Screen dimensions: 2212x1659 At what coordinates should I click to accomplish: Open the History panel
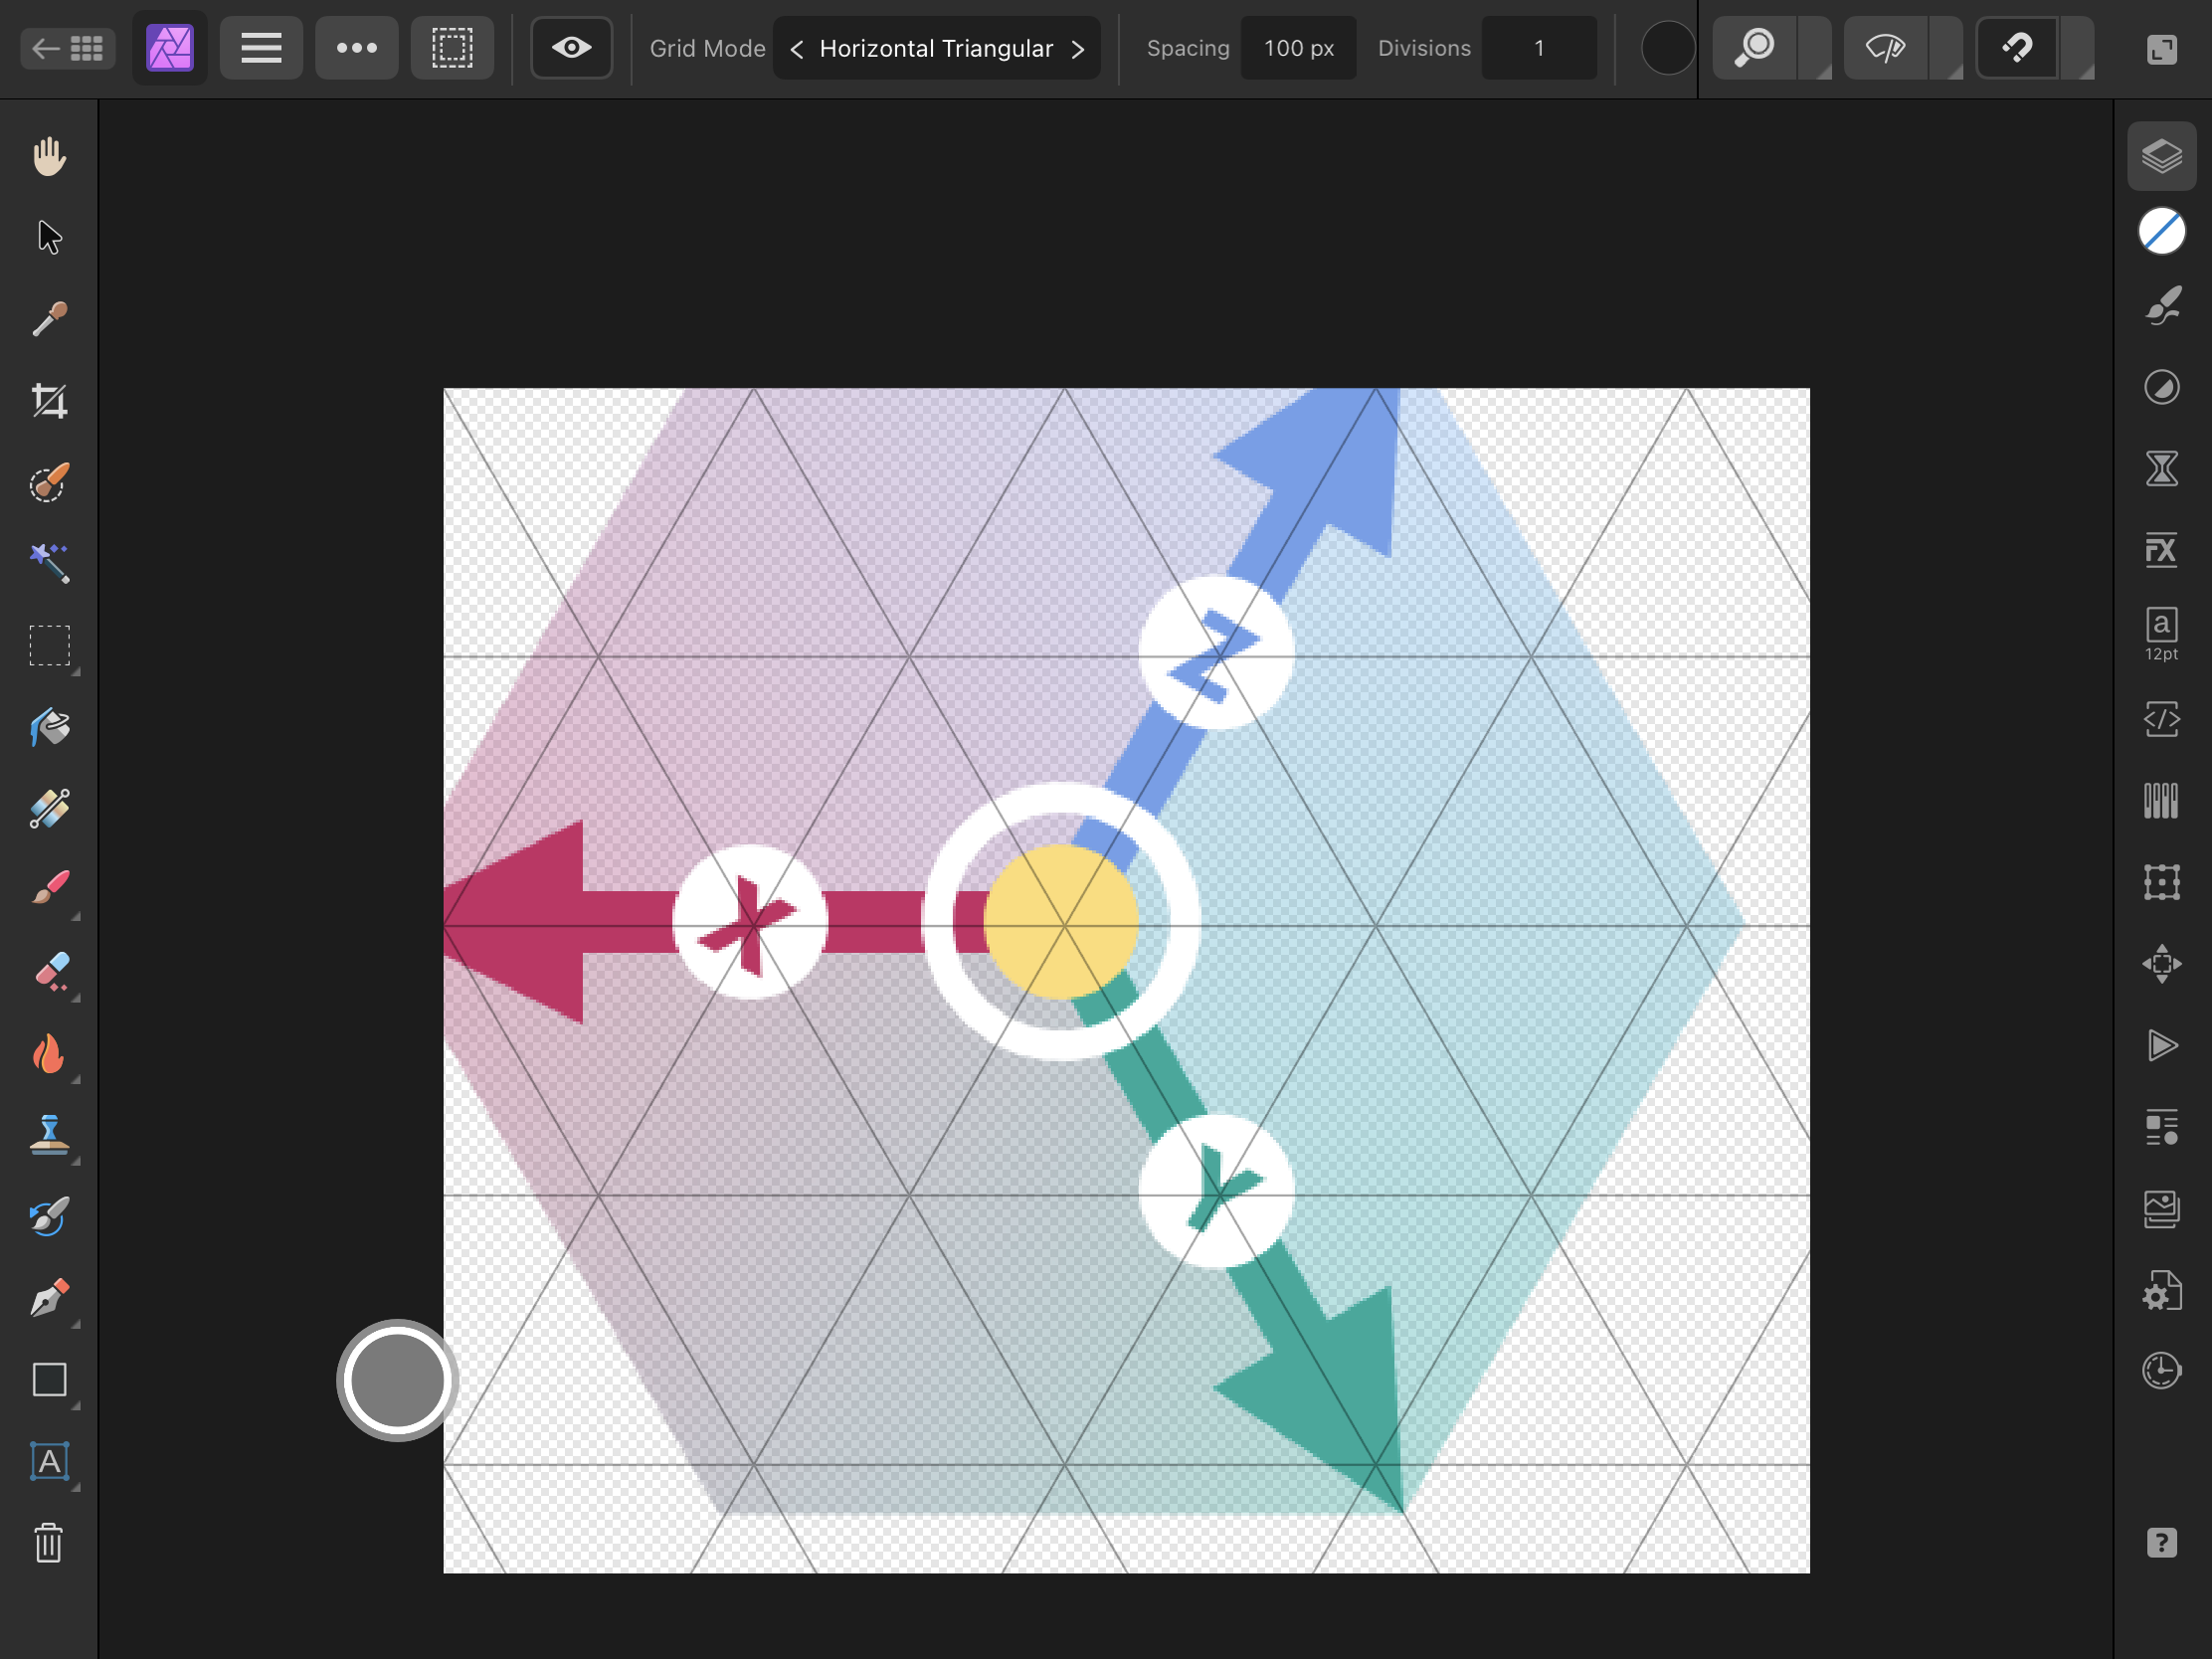point(2162,1371)
